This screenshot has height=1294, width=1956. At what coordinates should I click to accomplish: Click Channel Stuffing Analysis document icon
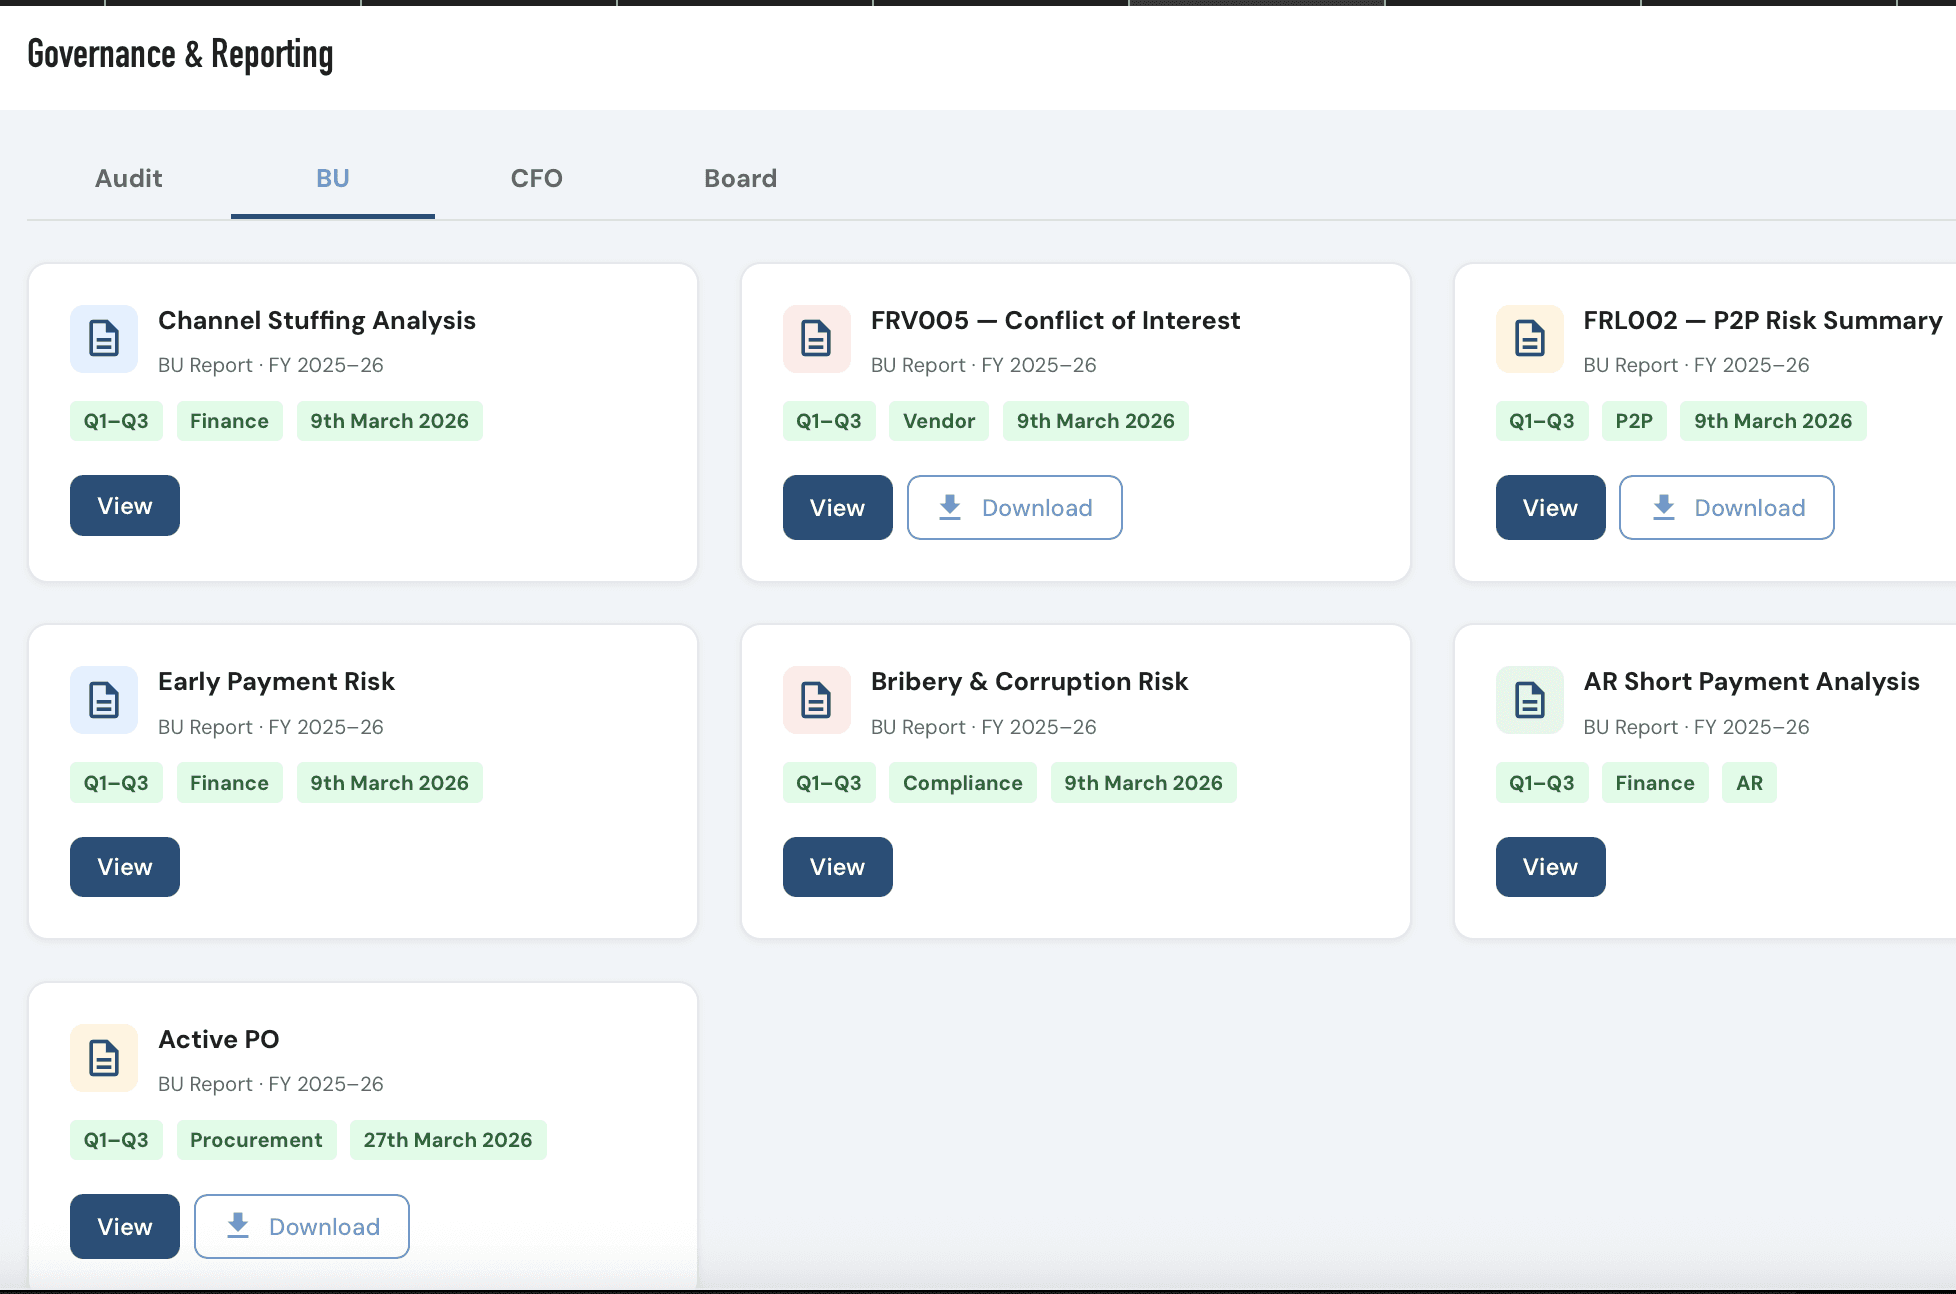(x=104, y=339)
